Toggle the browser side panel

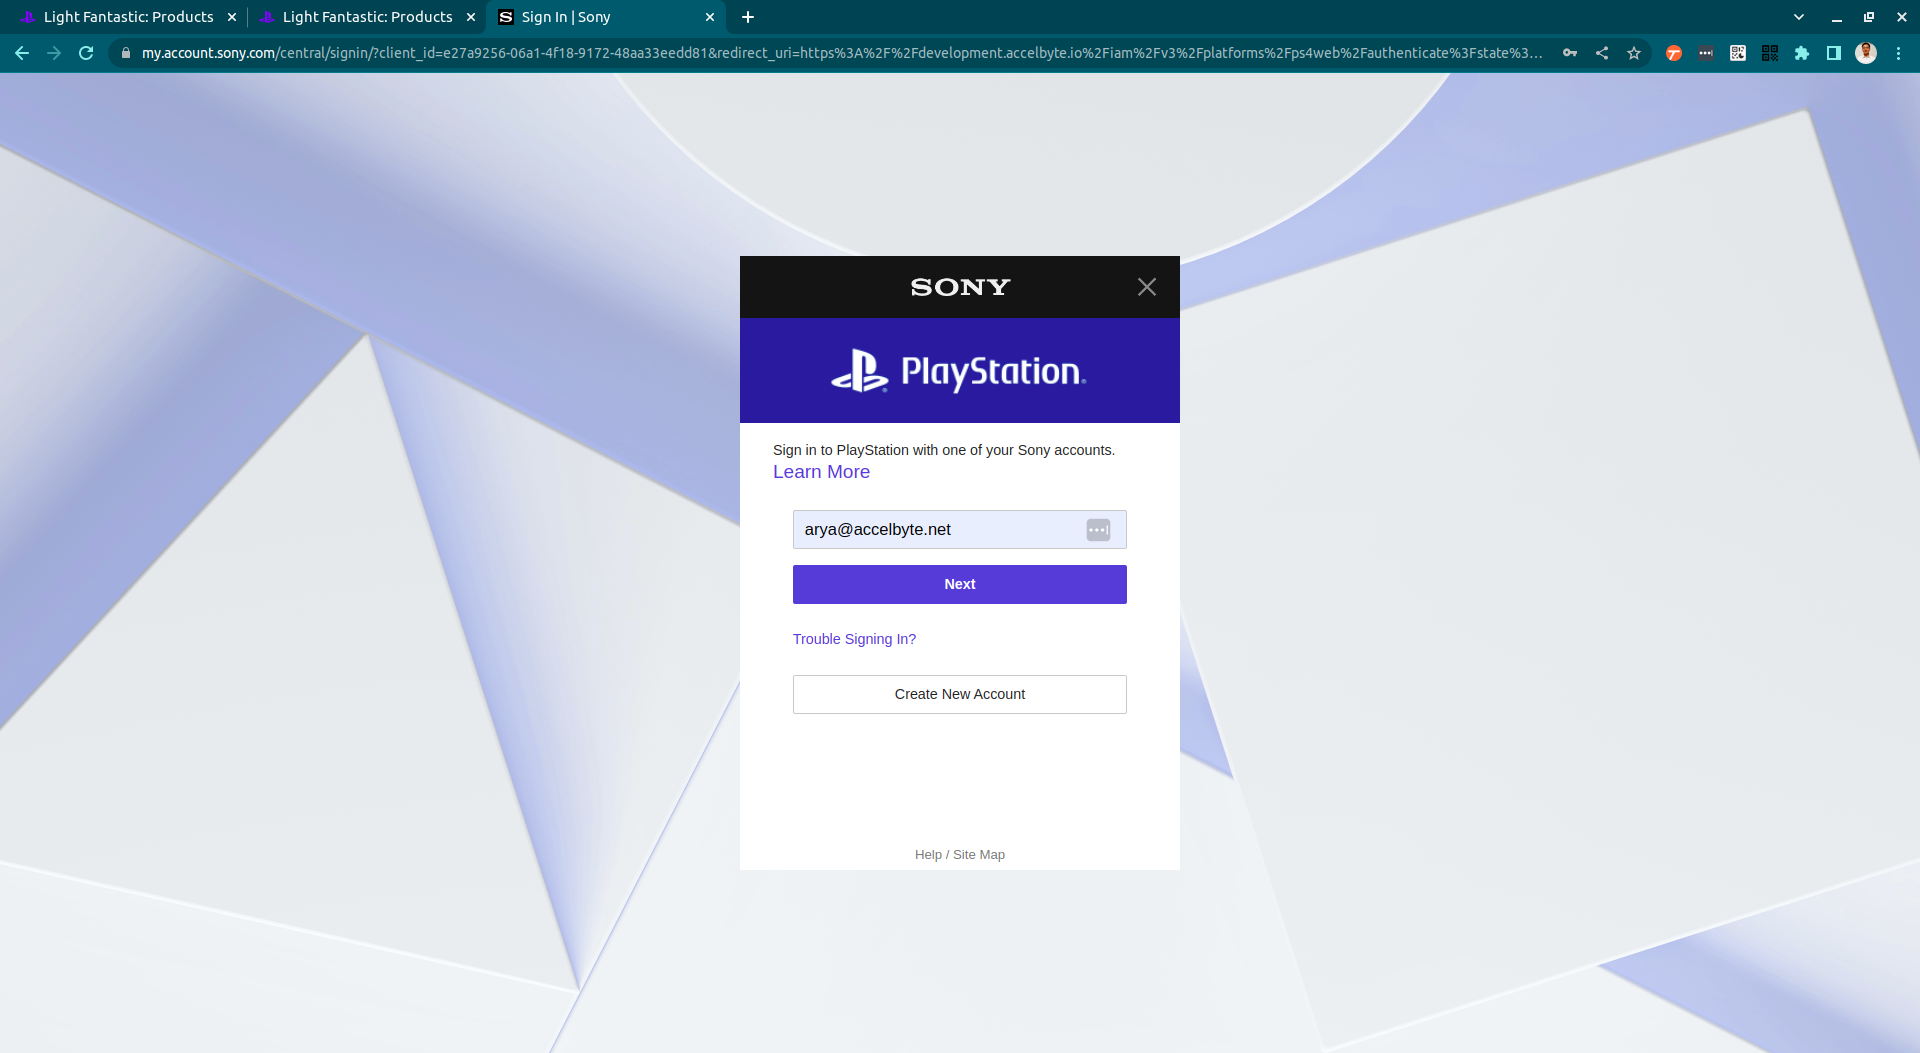[x=1834, y=53]
